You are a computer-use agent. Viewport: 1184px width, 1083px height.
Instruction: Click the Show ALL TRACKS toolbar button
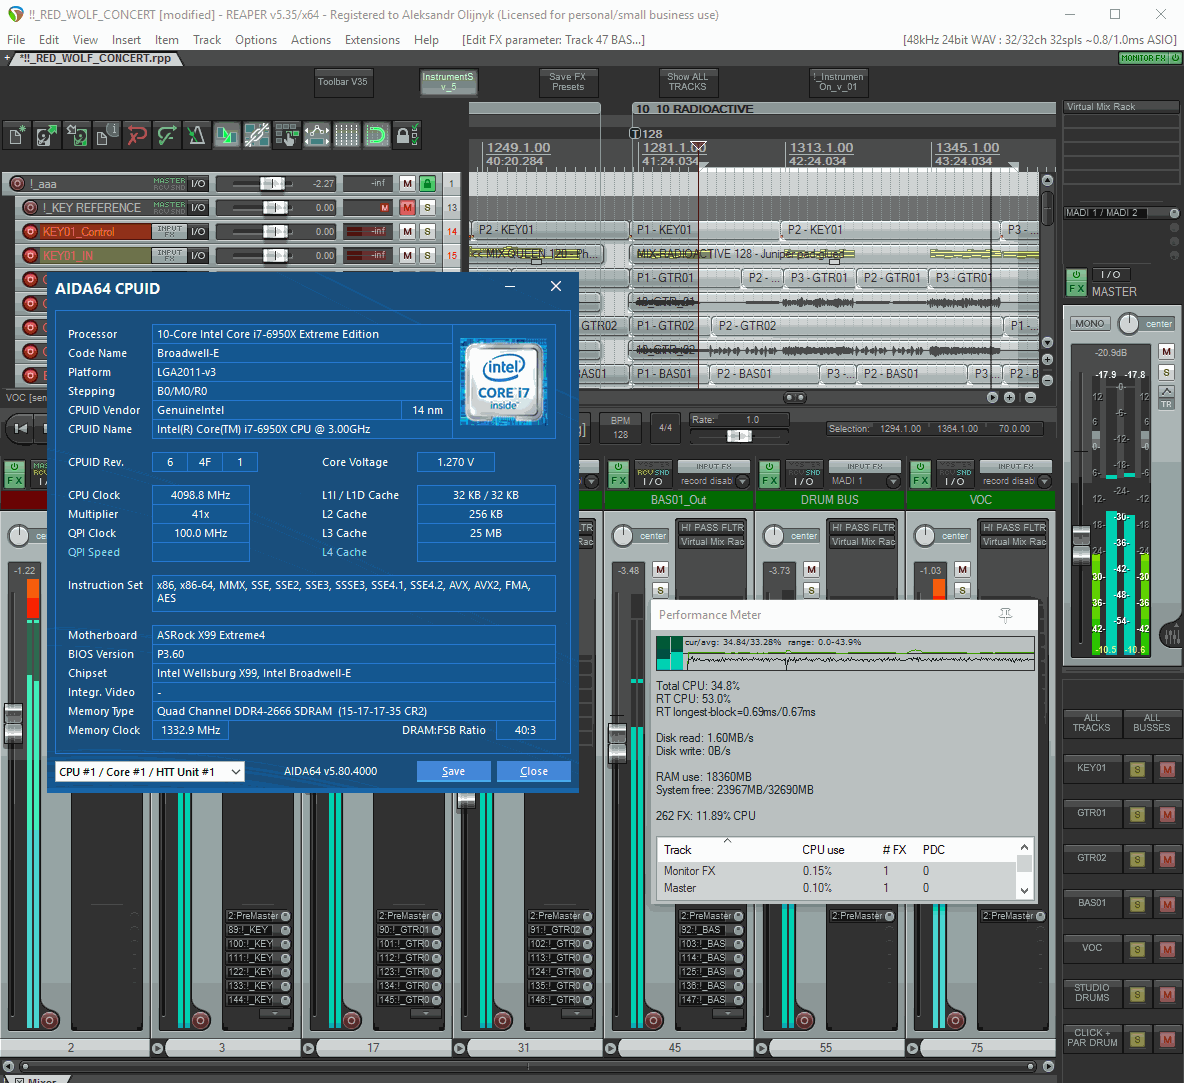click(x=687, y=82)
